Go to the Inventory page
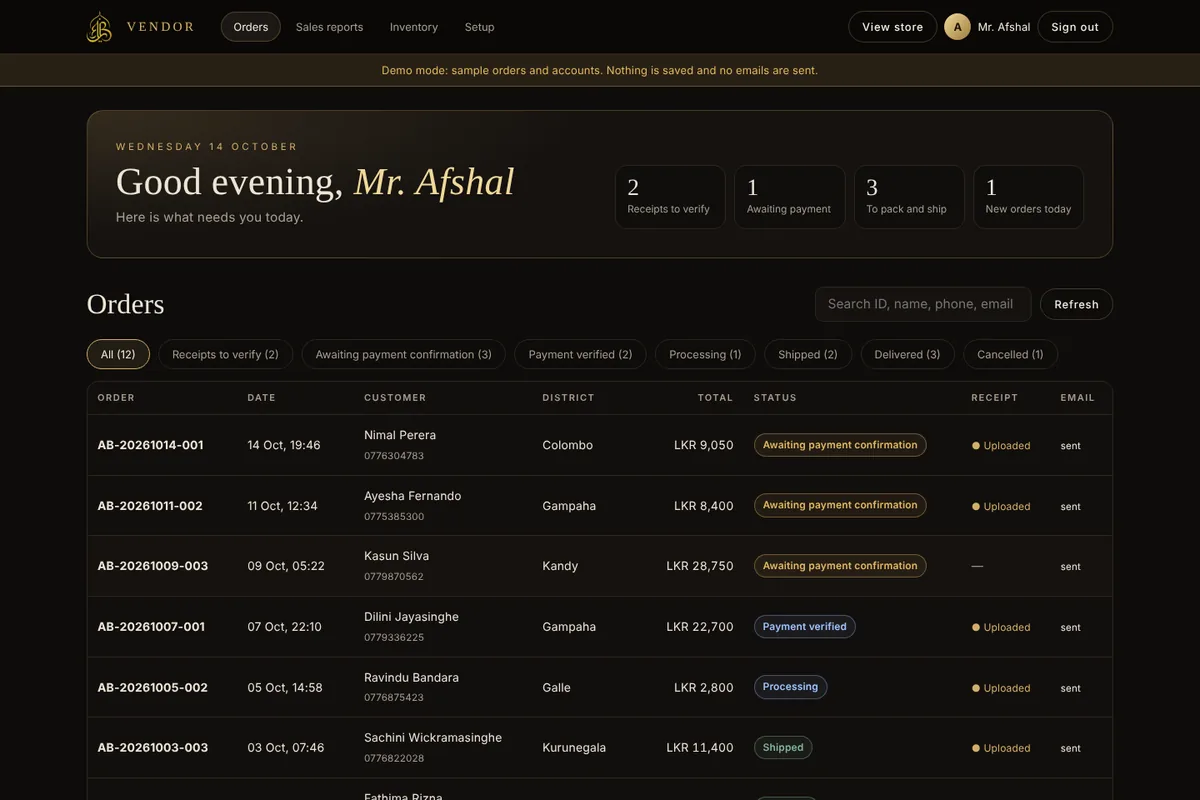1200x800 pixels. click(x=414, y=27)
